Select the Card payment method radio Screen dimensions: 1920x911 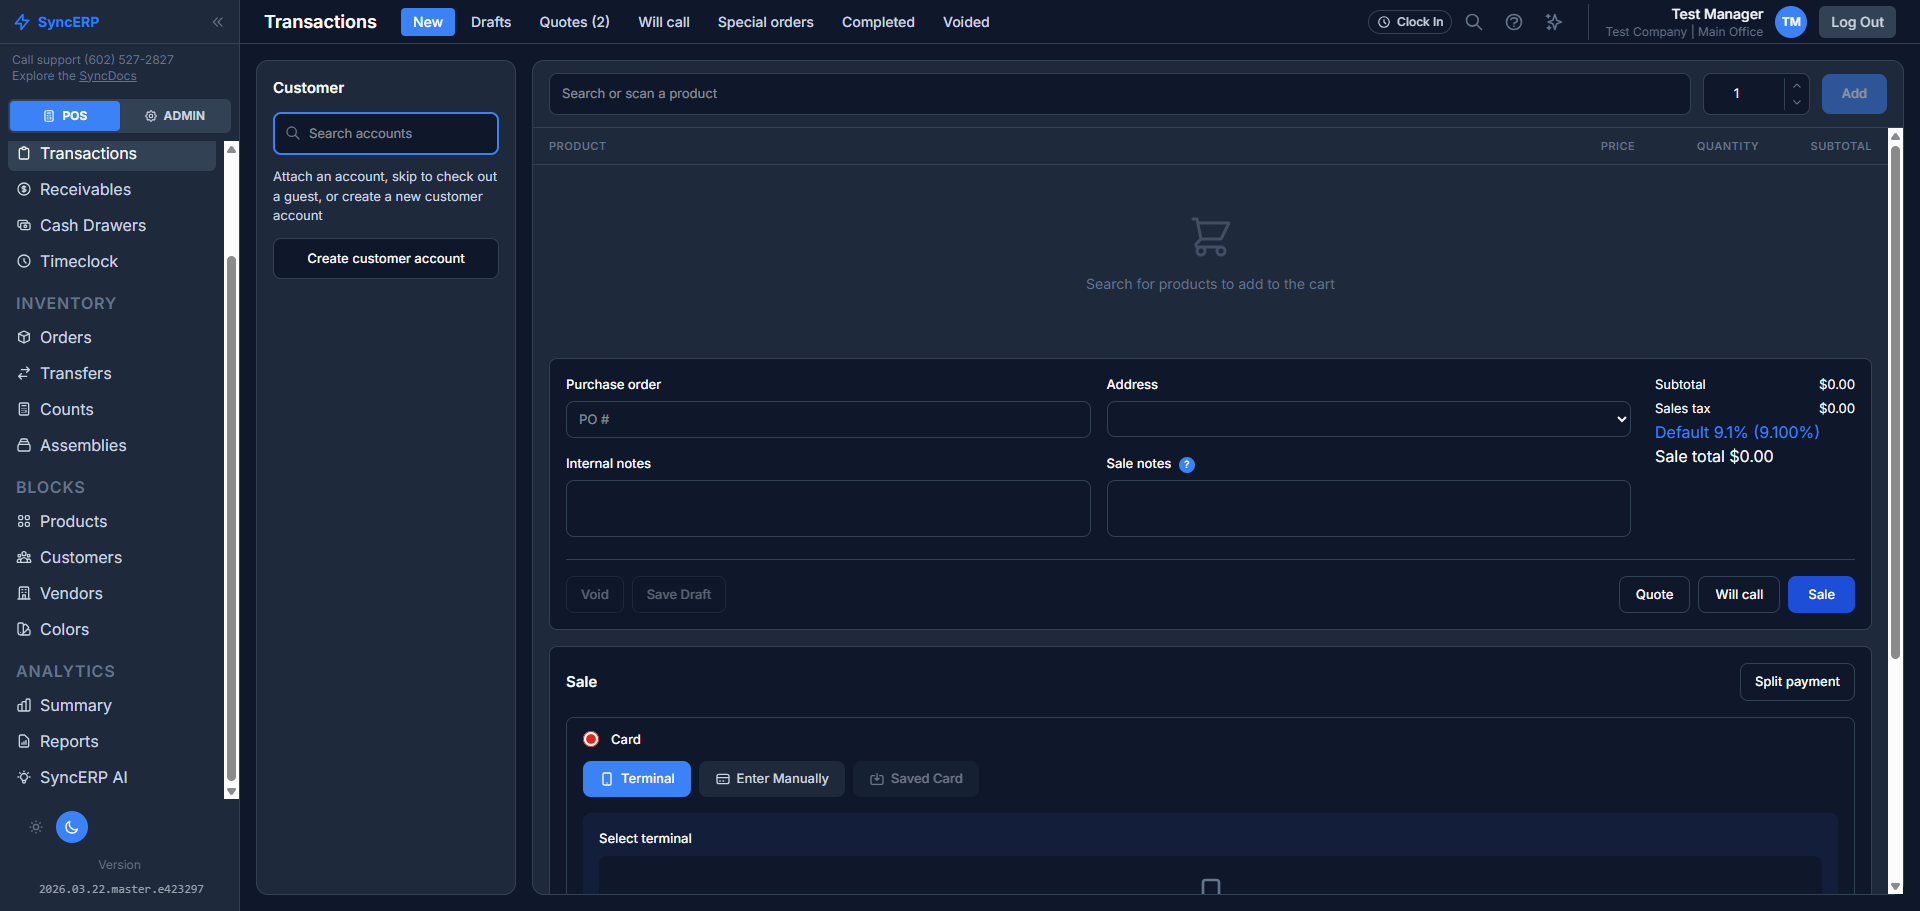pyautogui.click(x=590, y=738)
